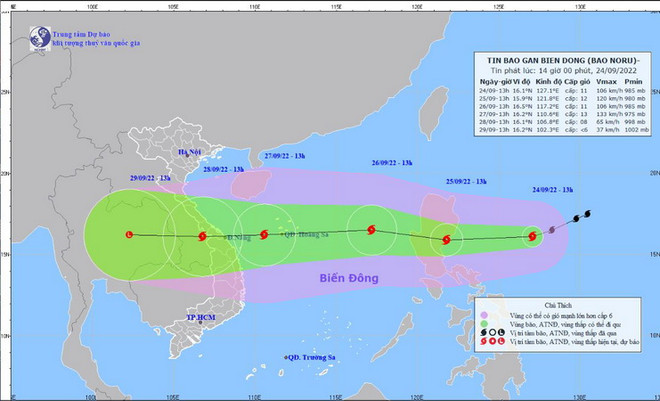The width and height of the screenshot is (660, 401).
Task: Click the national weather forecast center logo
Action: coord(40,36)
